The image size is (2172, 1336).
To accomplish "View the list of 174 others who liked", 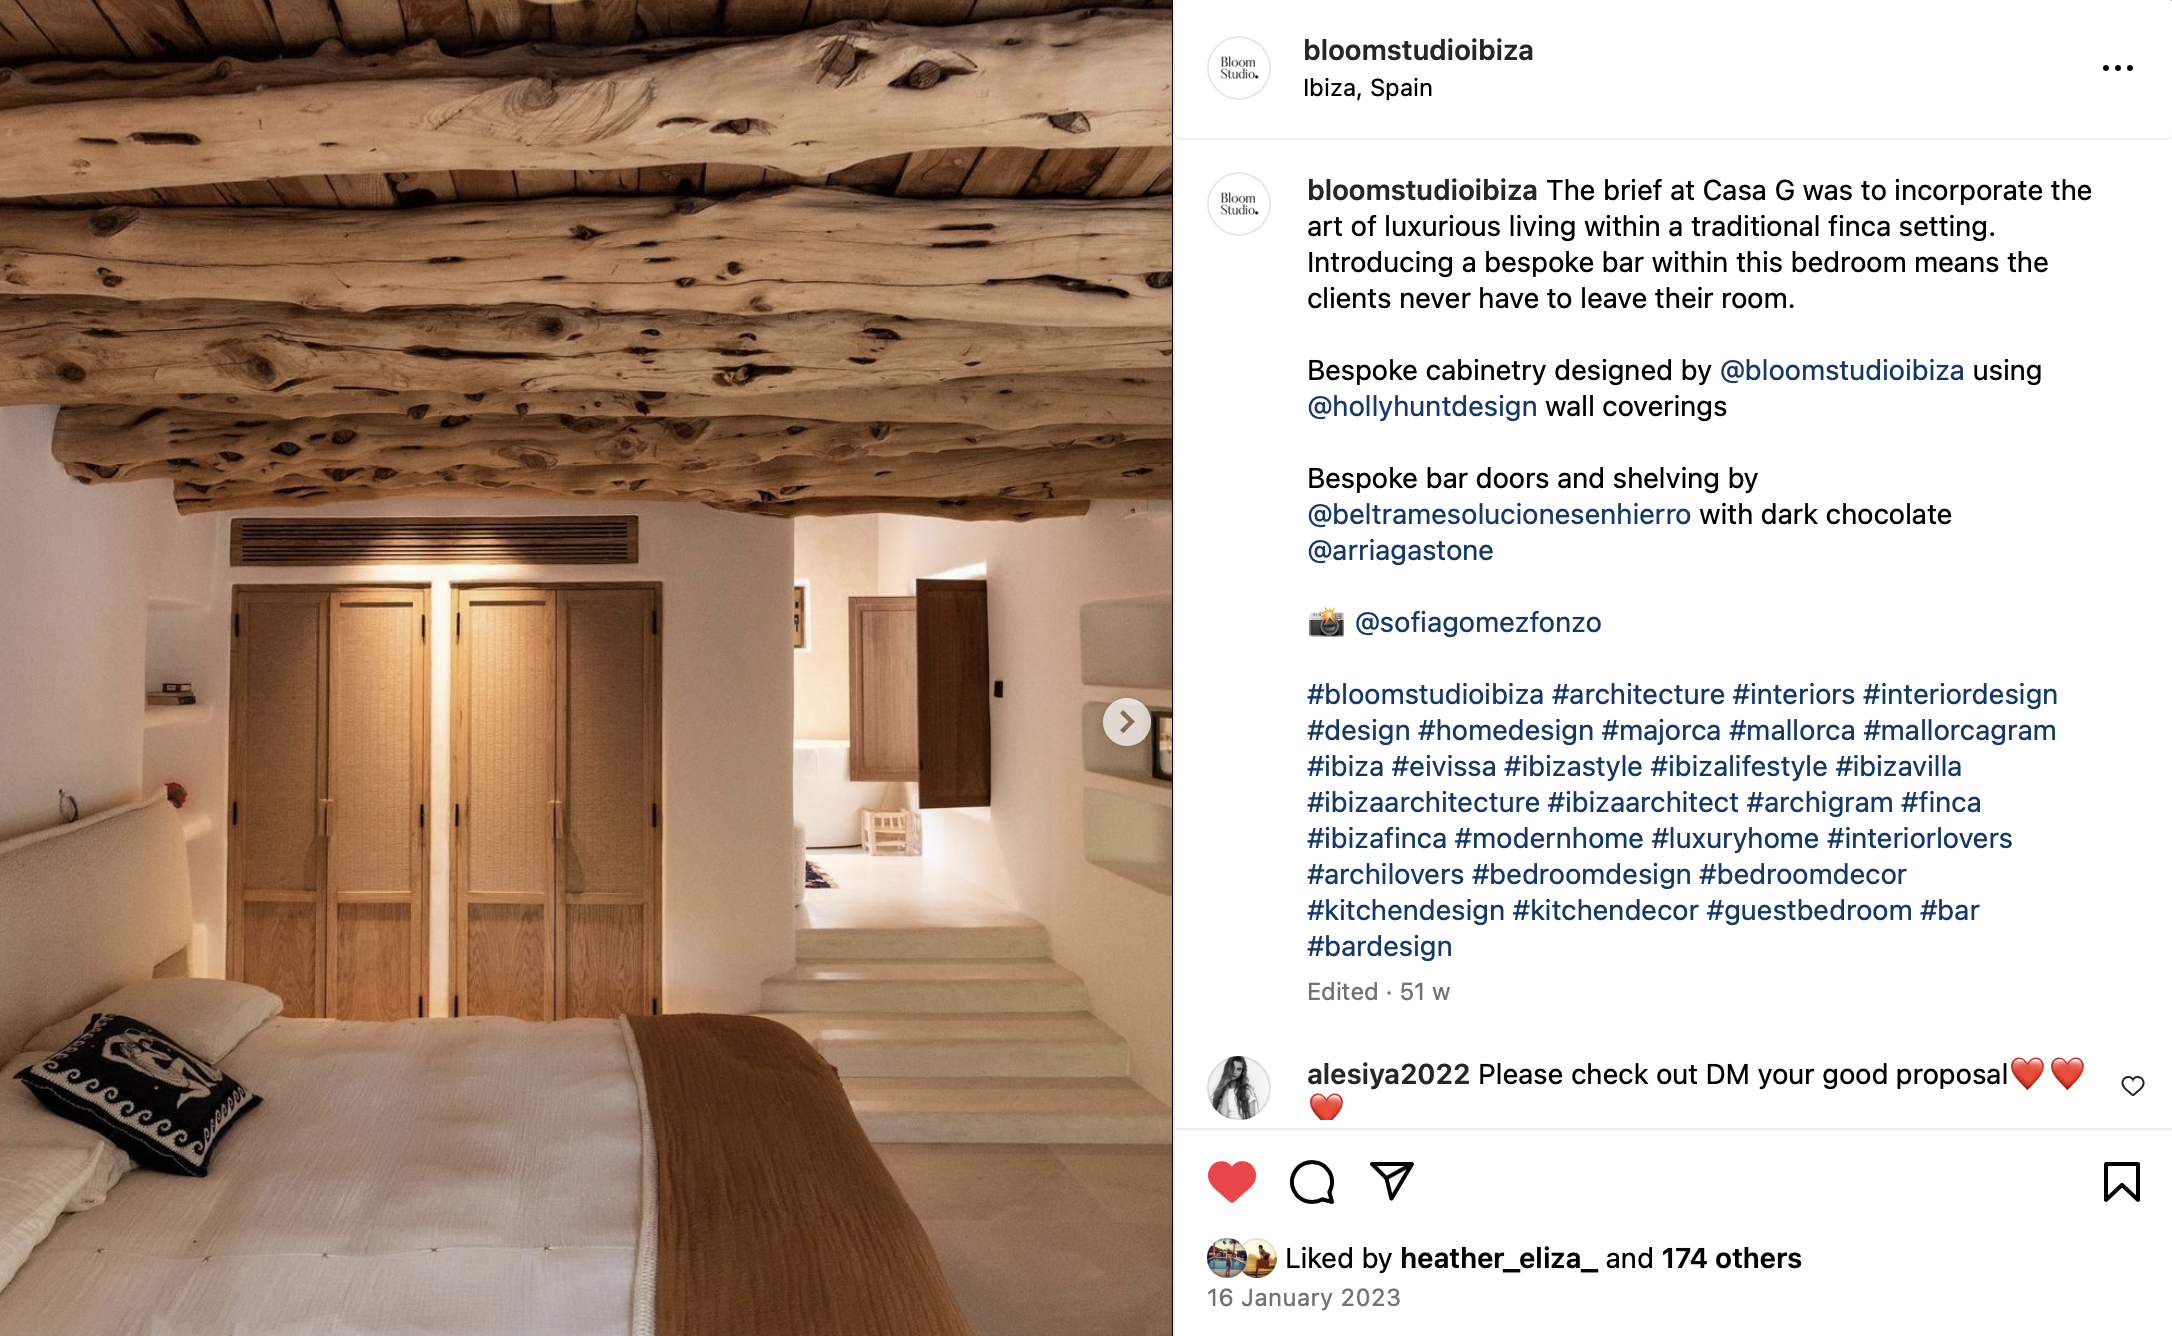I will tap(1731, 1258).
